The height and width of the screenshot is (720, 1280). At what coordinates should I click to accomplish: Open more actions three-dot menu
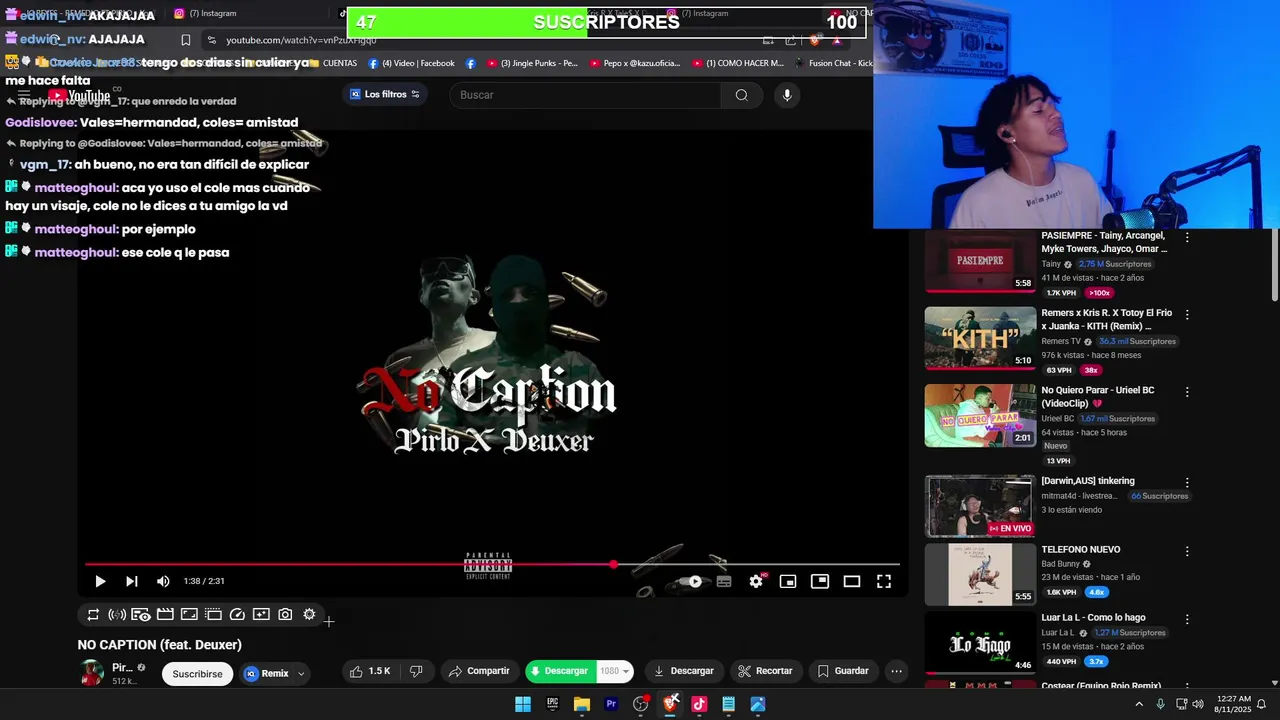[x=896, y=671]
